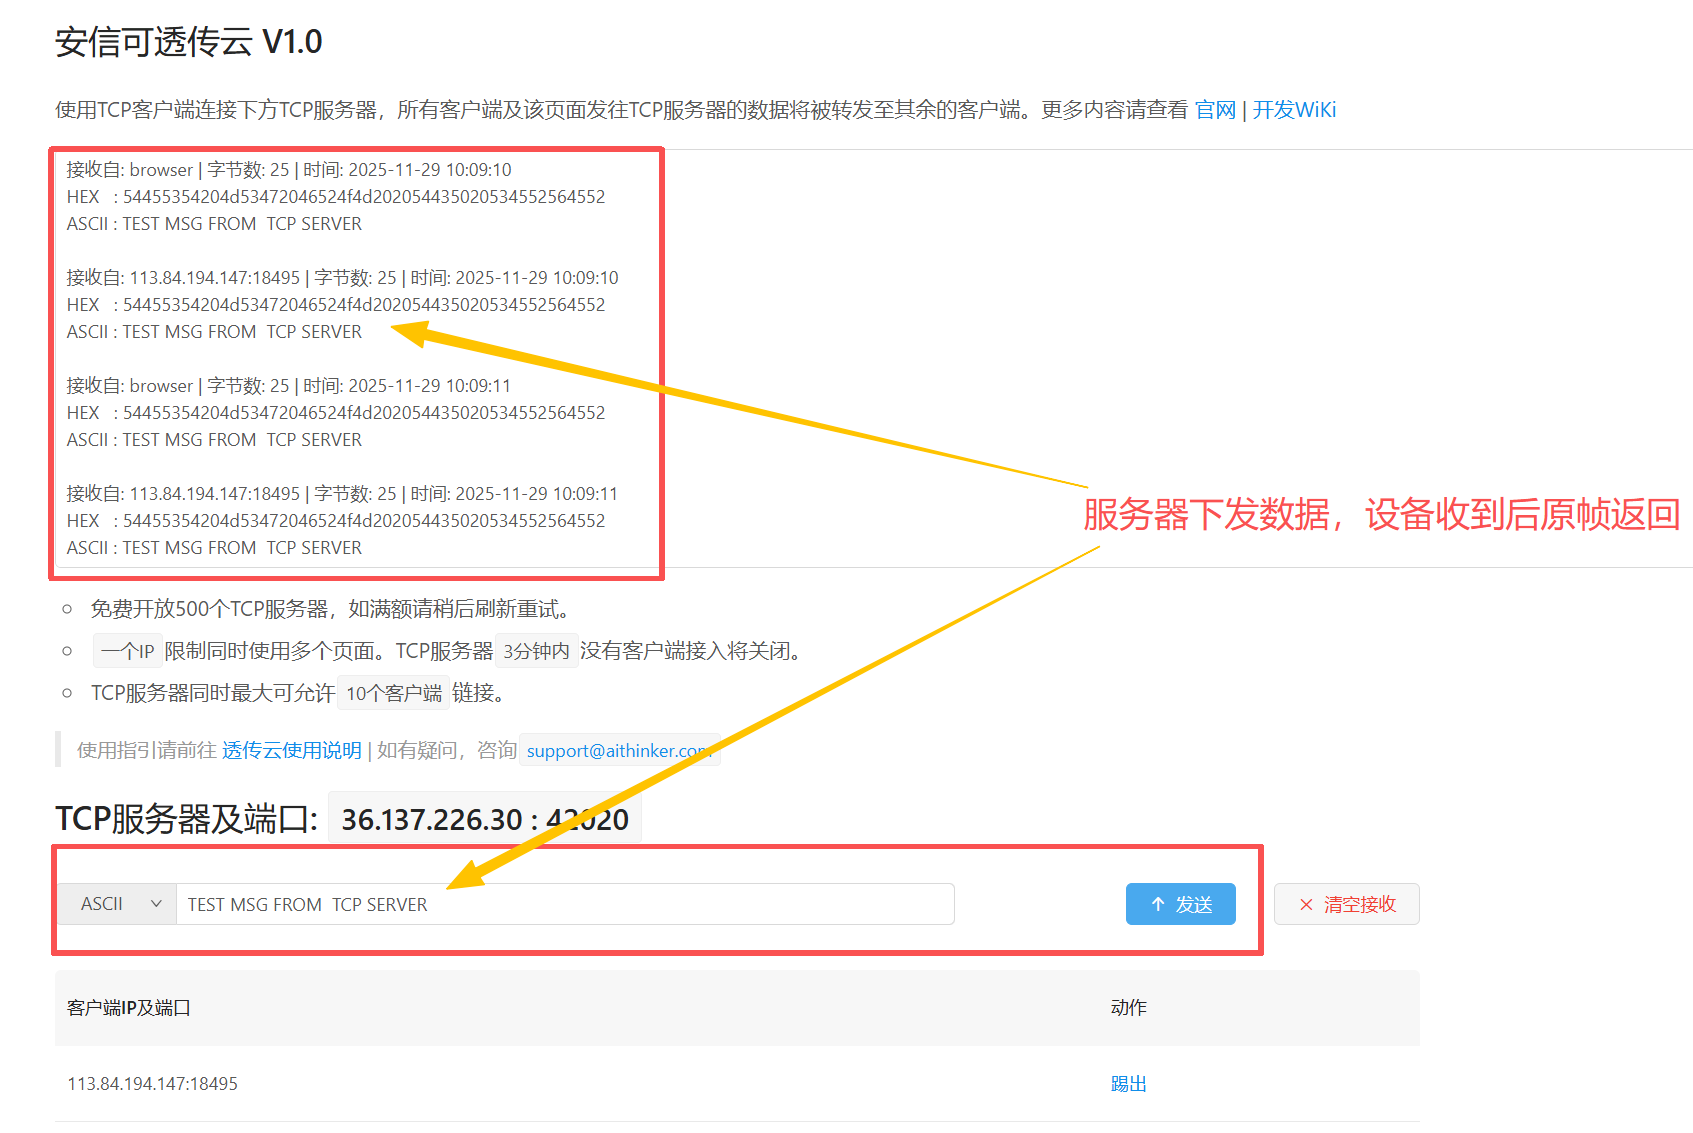1693x1133 pixels.
Task: Click the 10个客户端 tag
Action: 393,693
